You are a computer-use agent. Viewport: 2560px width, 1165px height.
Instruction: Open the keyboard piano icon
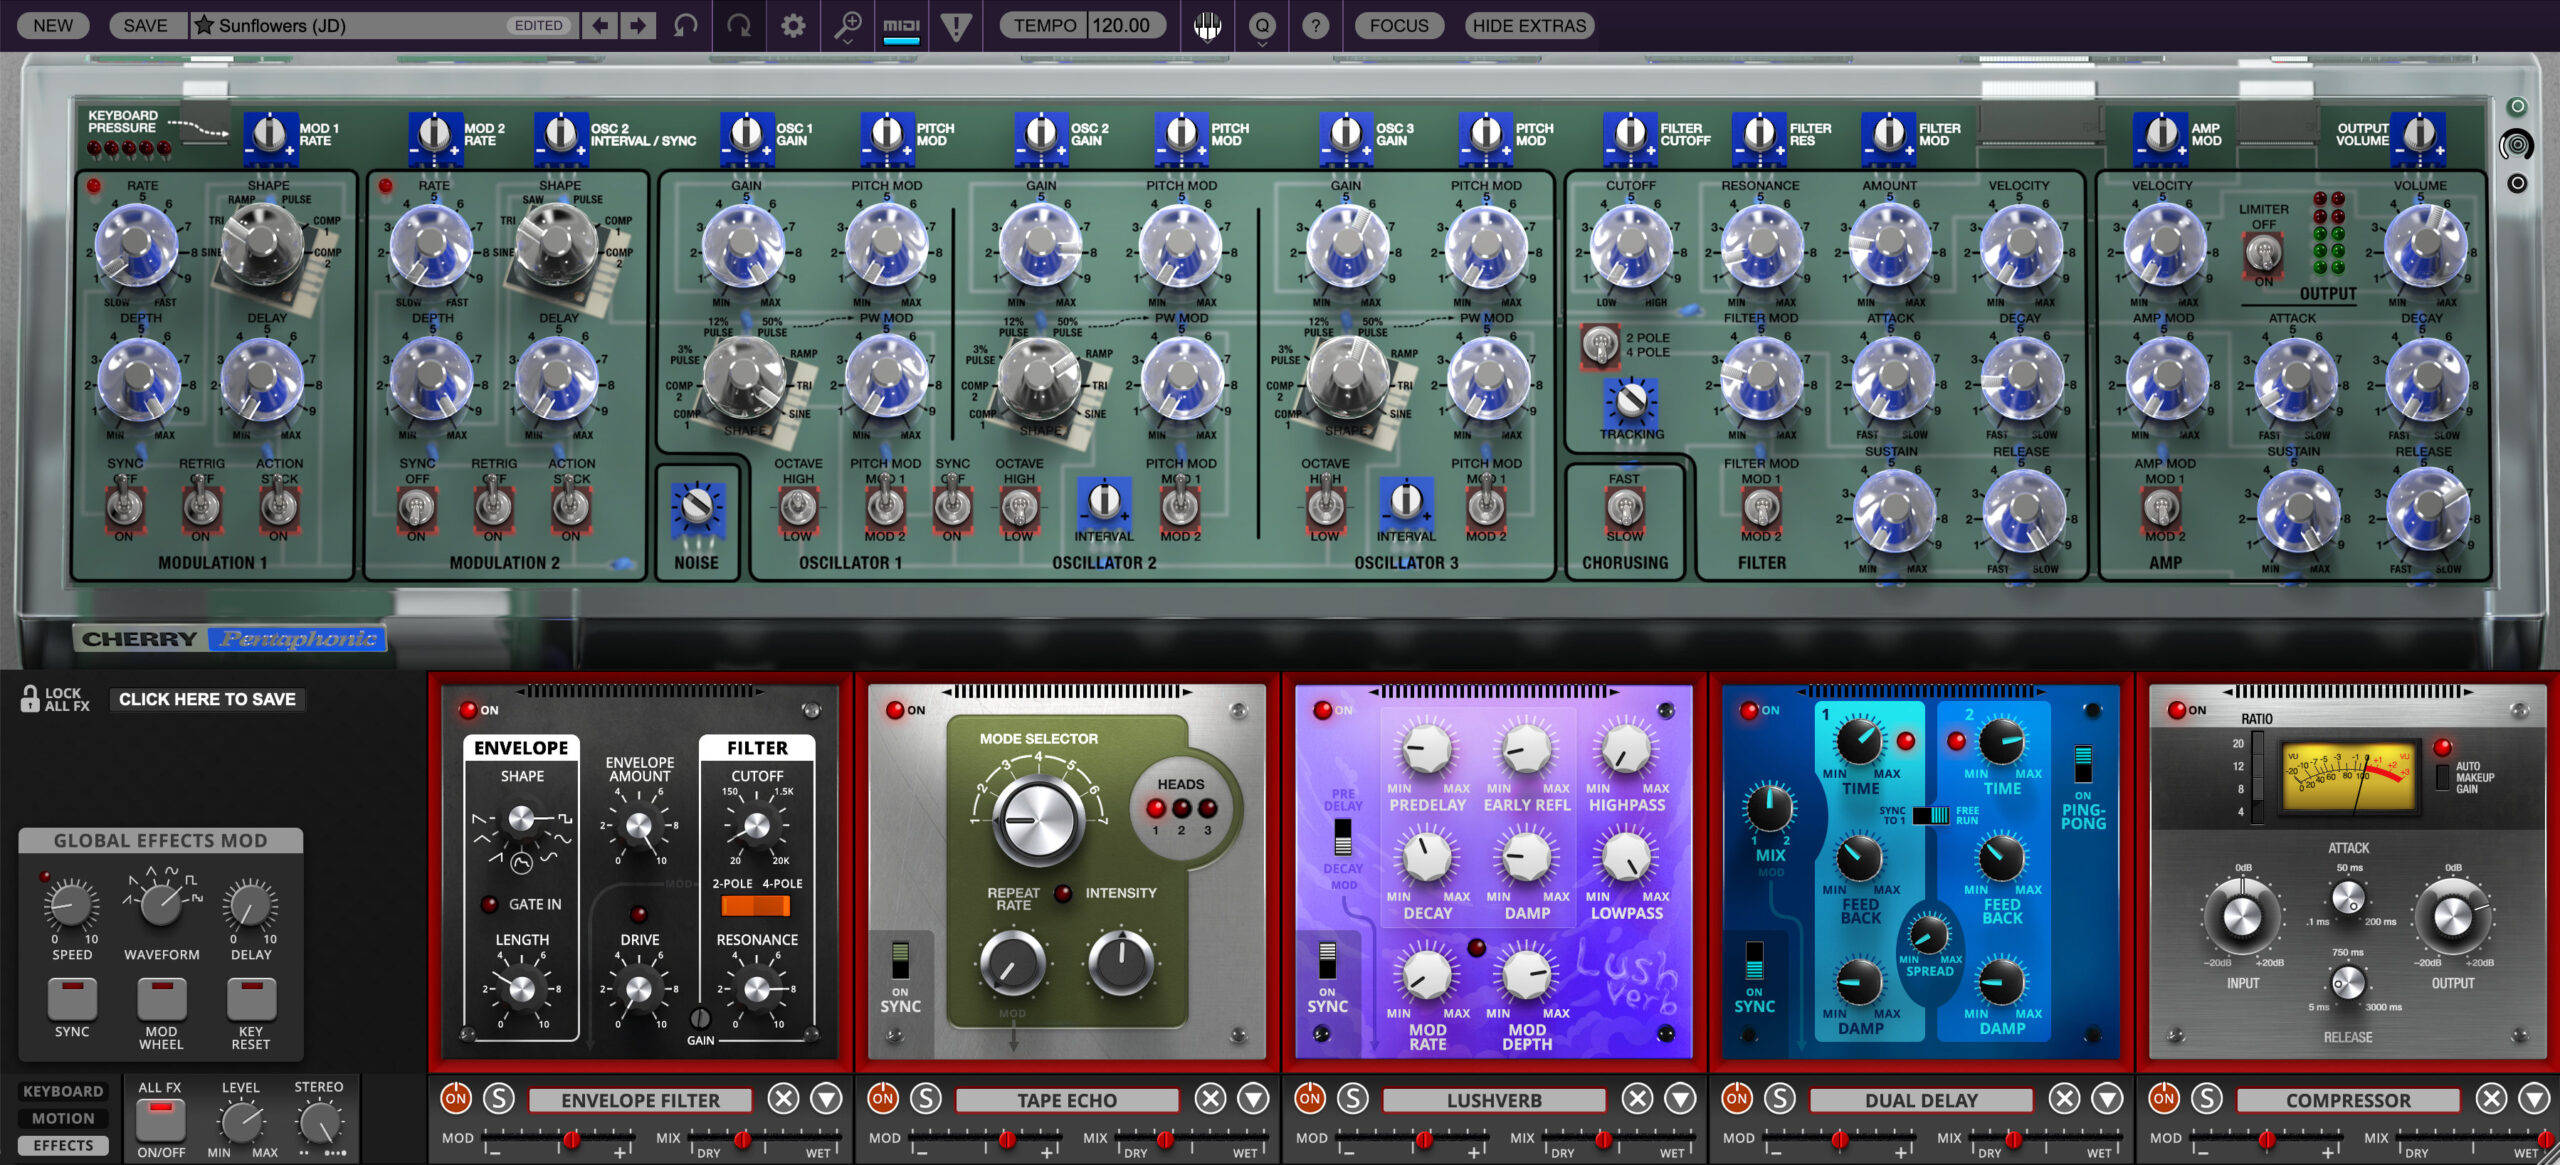(x=1207, y=26)
